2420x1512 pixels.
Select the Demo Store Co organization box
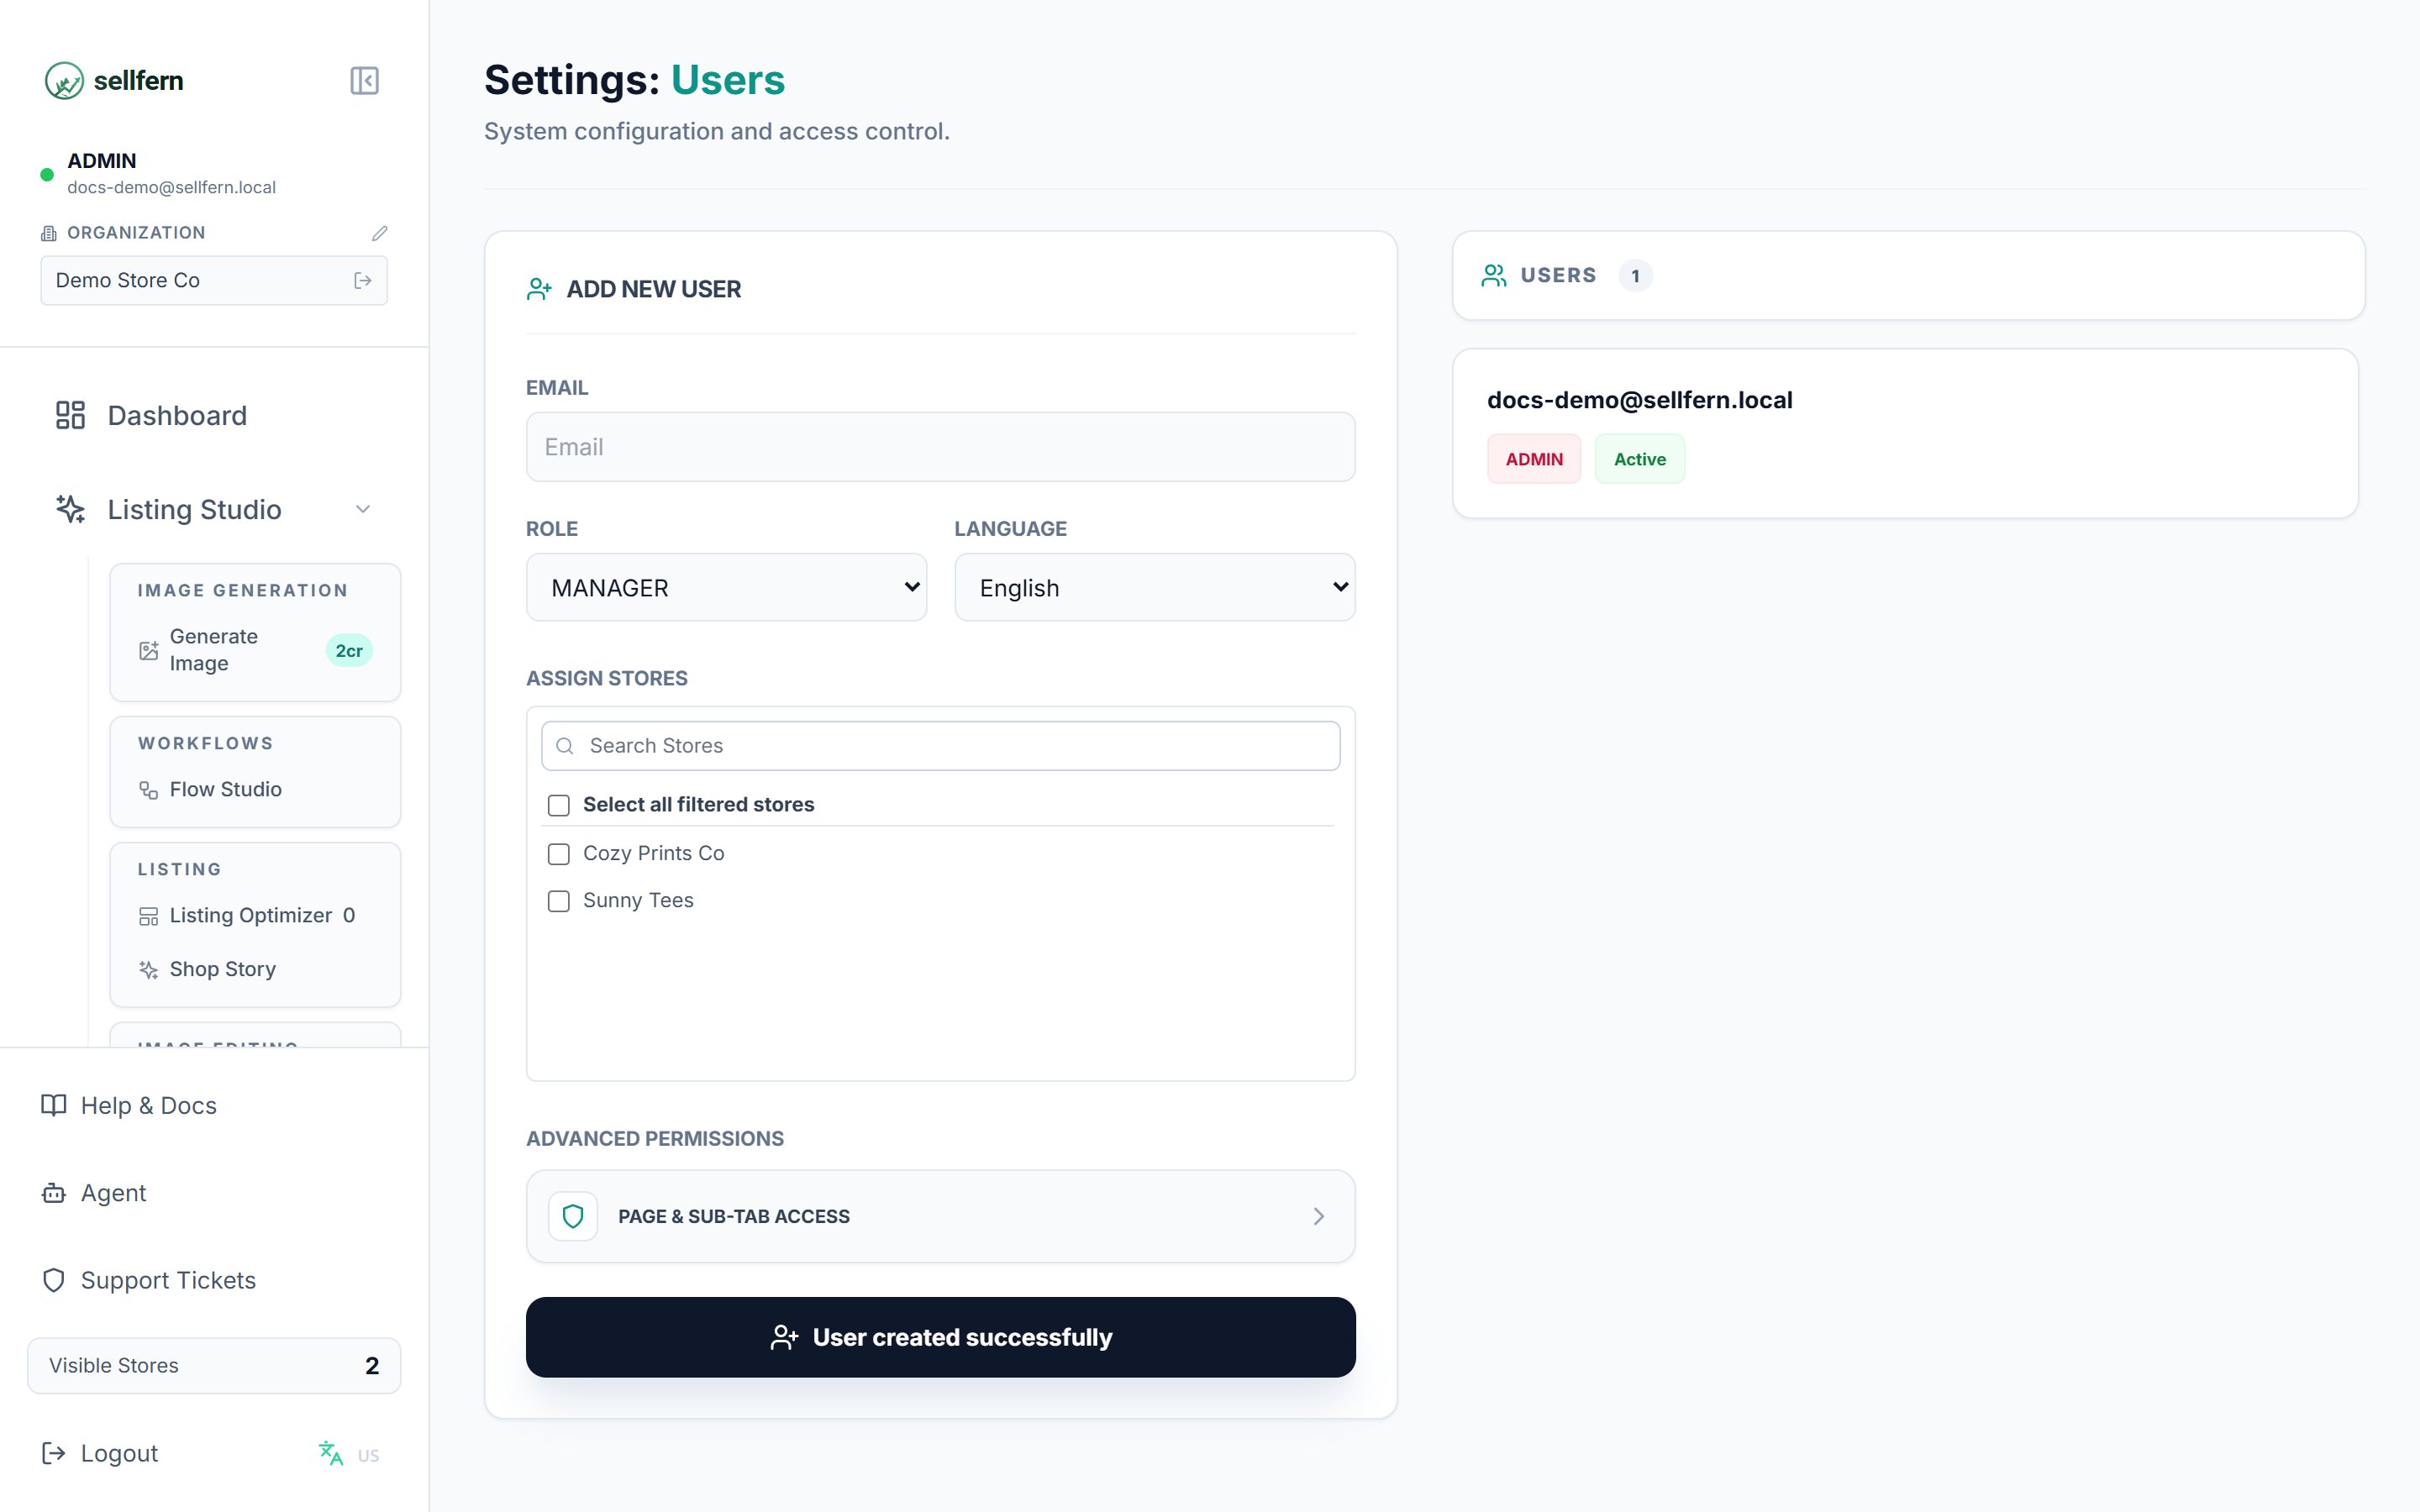214,281
